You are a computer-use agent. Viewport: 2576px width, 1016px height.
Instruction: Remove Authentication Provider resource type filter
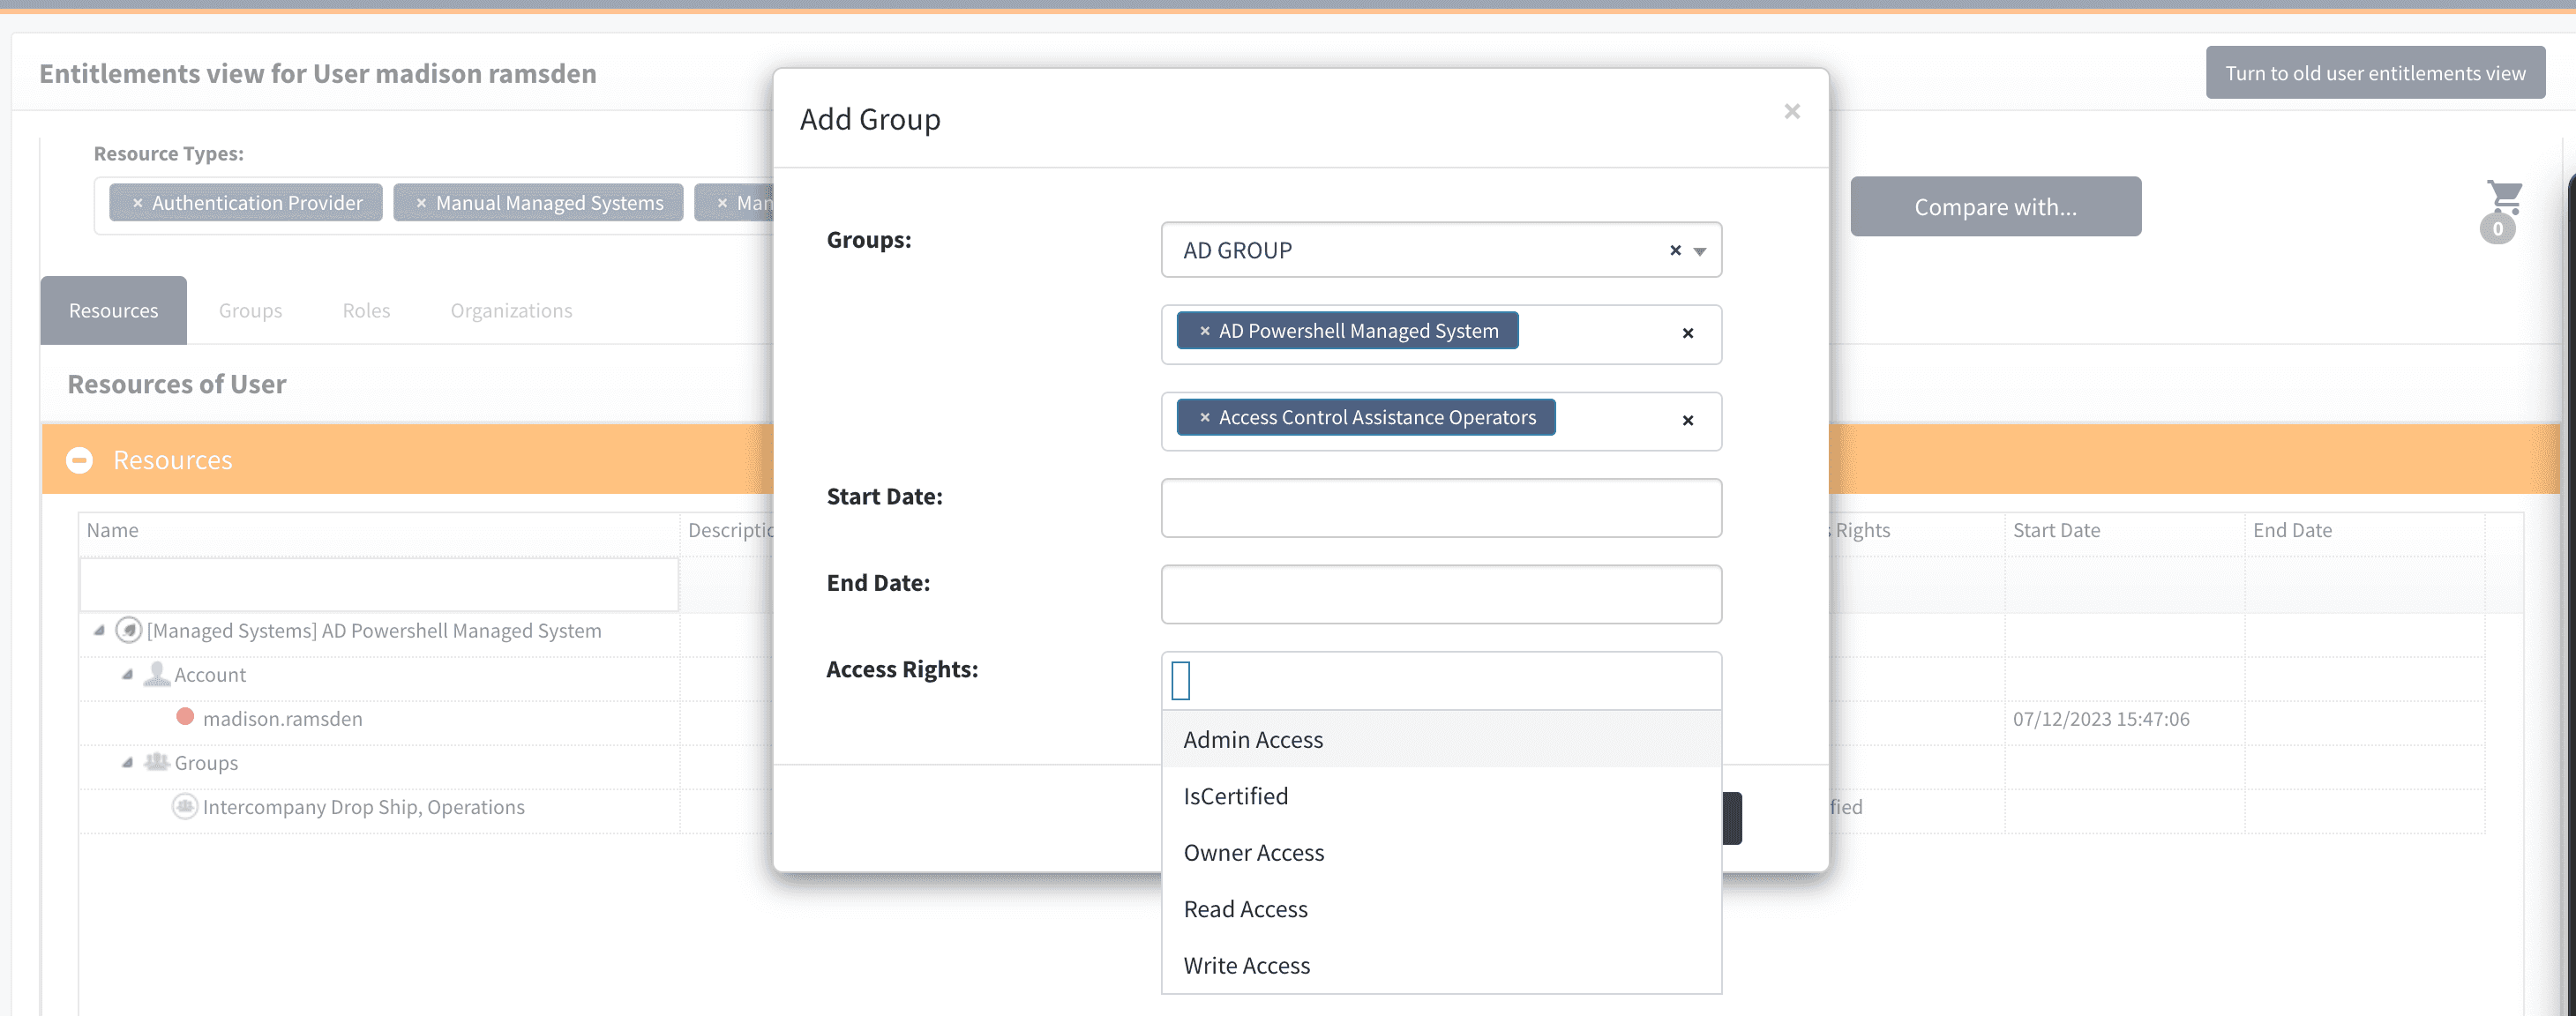(x=138, y=203)
